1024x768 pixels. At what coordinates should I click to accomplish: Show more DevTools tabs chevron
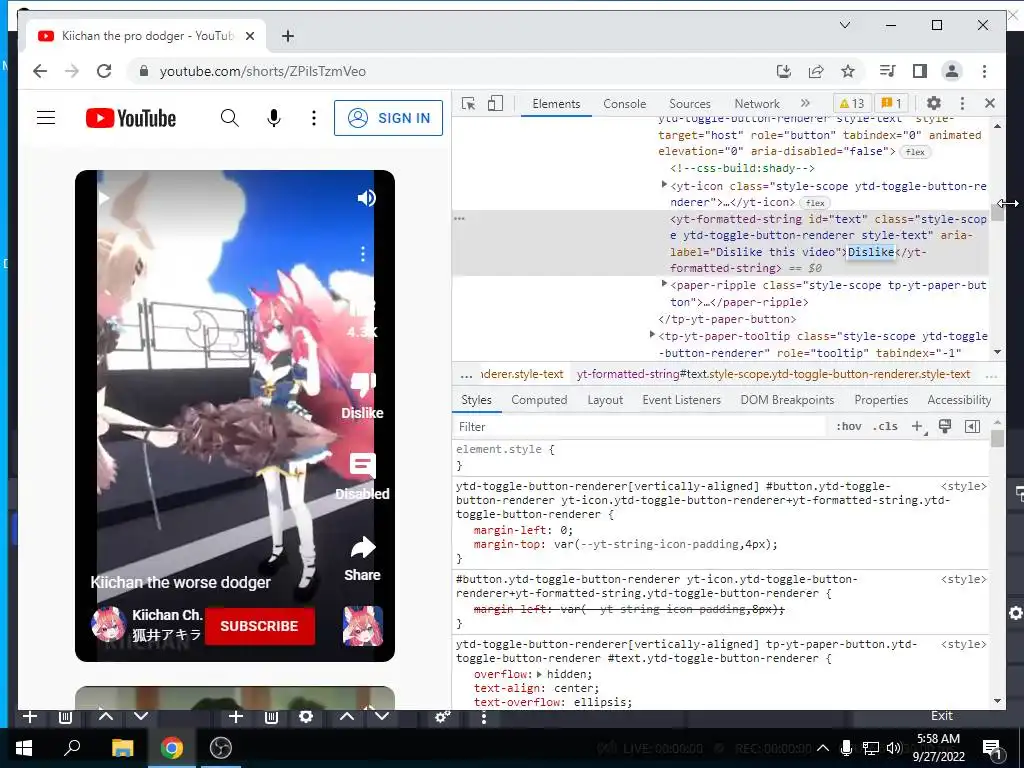(805, 103)
